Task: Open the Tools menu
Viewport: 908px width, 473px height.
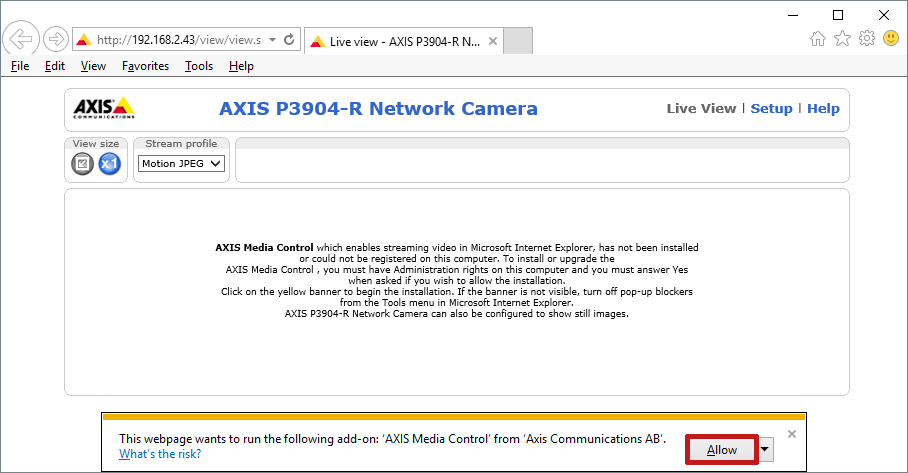Action: click(x=199, y=66)
